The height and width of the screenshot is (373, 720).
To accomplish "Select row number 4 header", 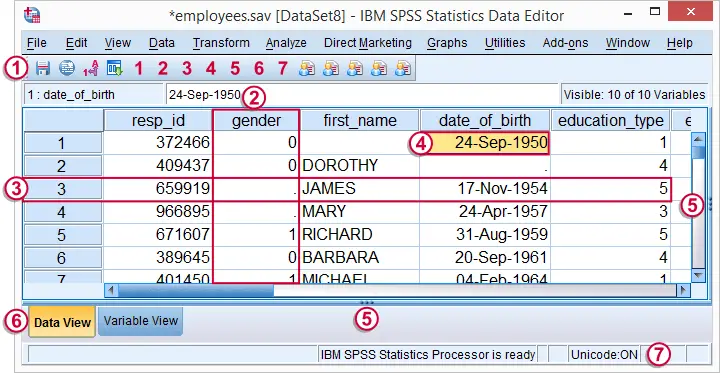I will 63,212.
